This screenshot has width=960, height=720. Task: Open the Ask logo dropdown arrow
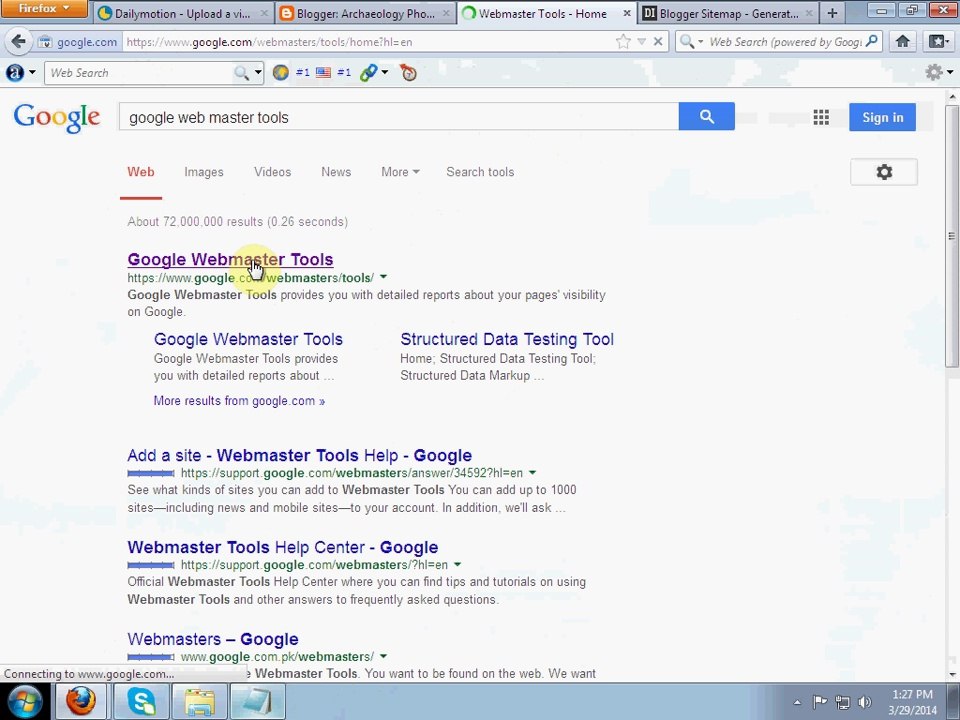pyautogui.click(x=32, y=73)
